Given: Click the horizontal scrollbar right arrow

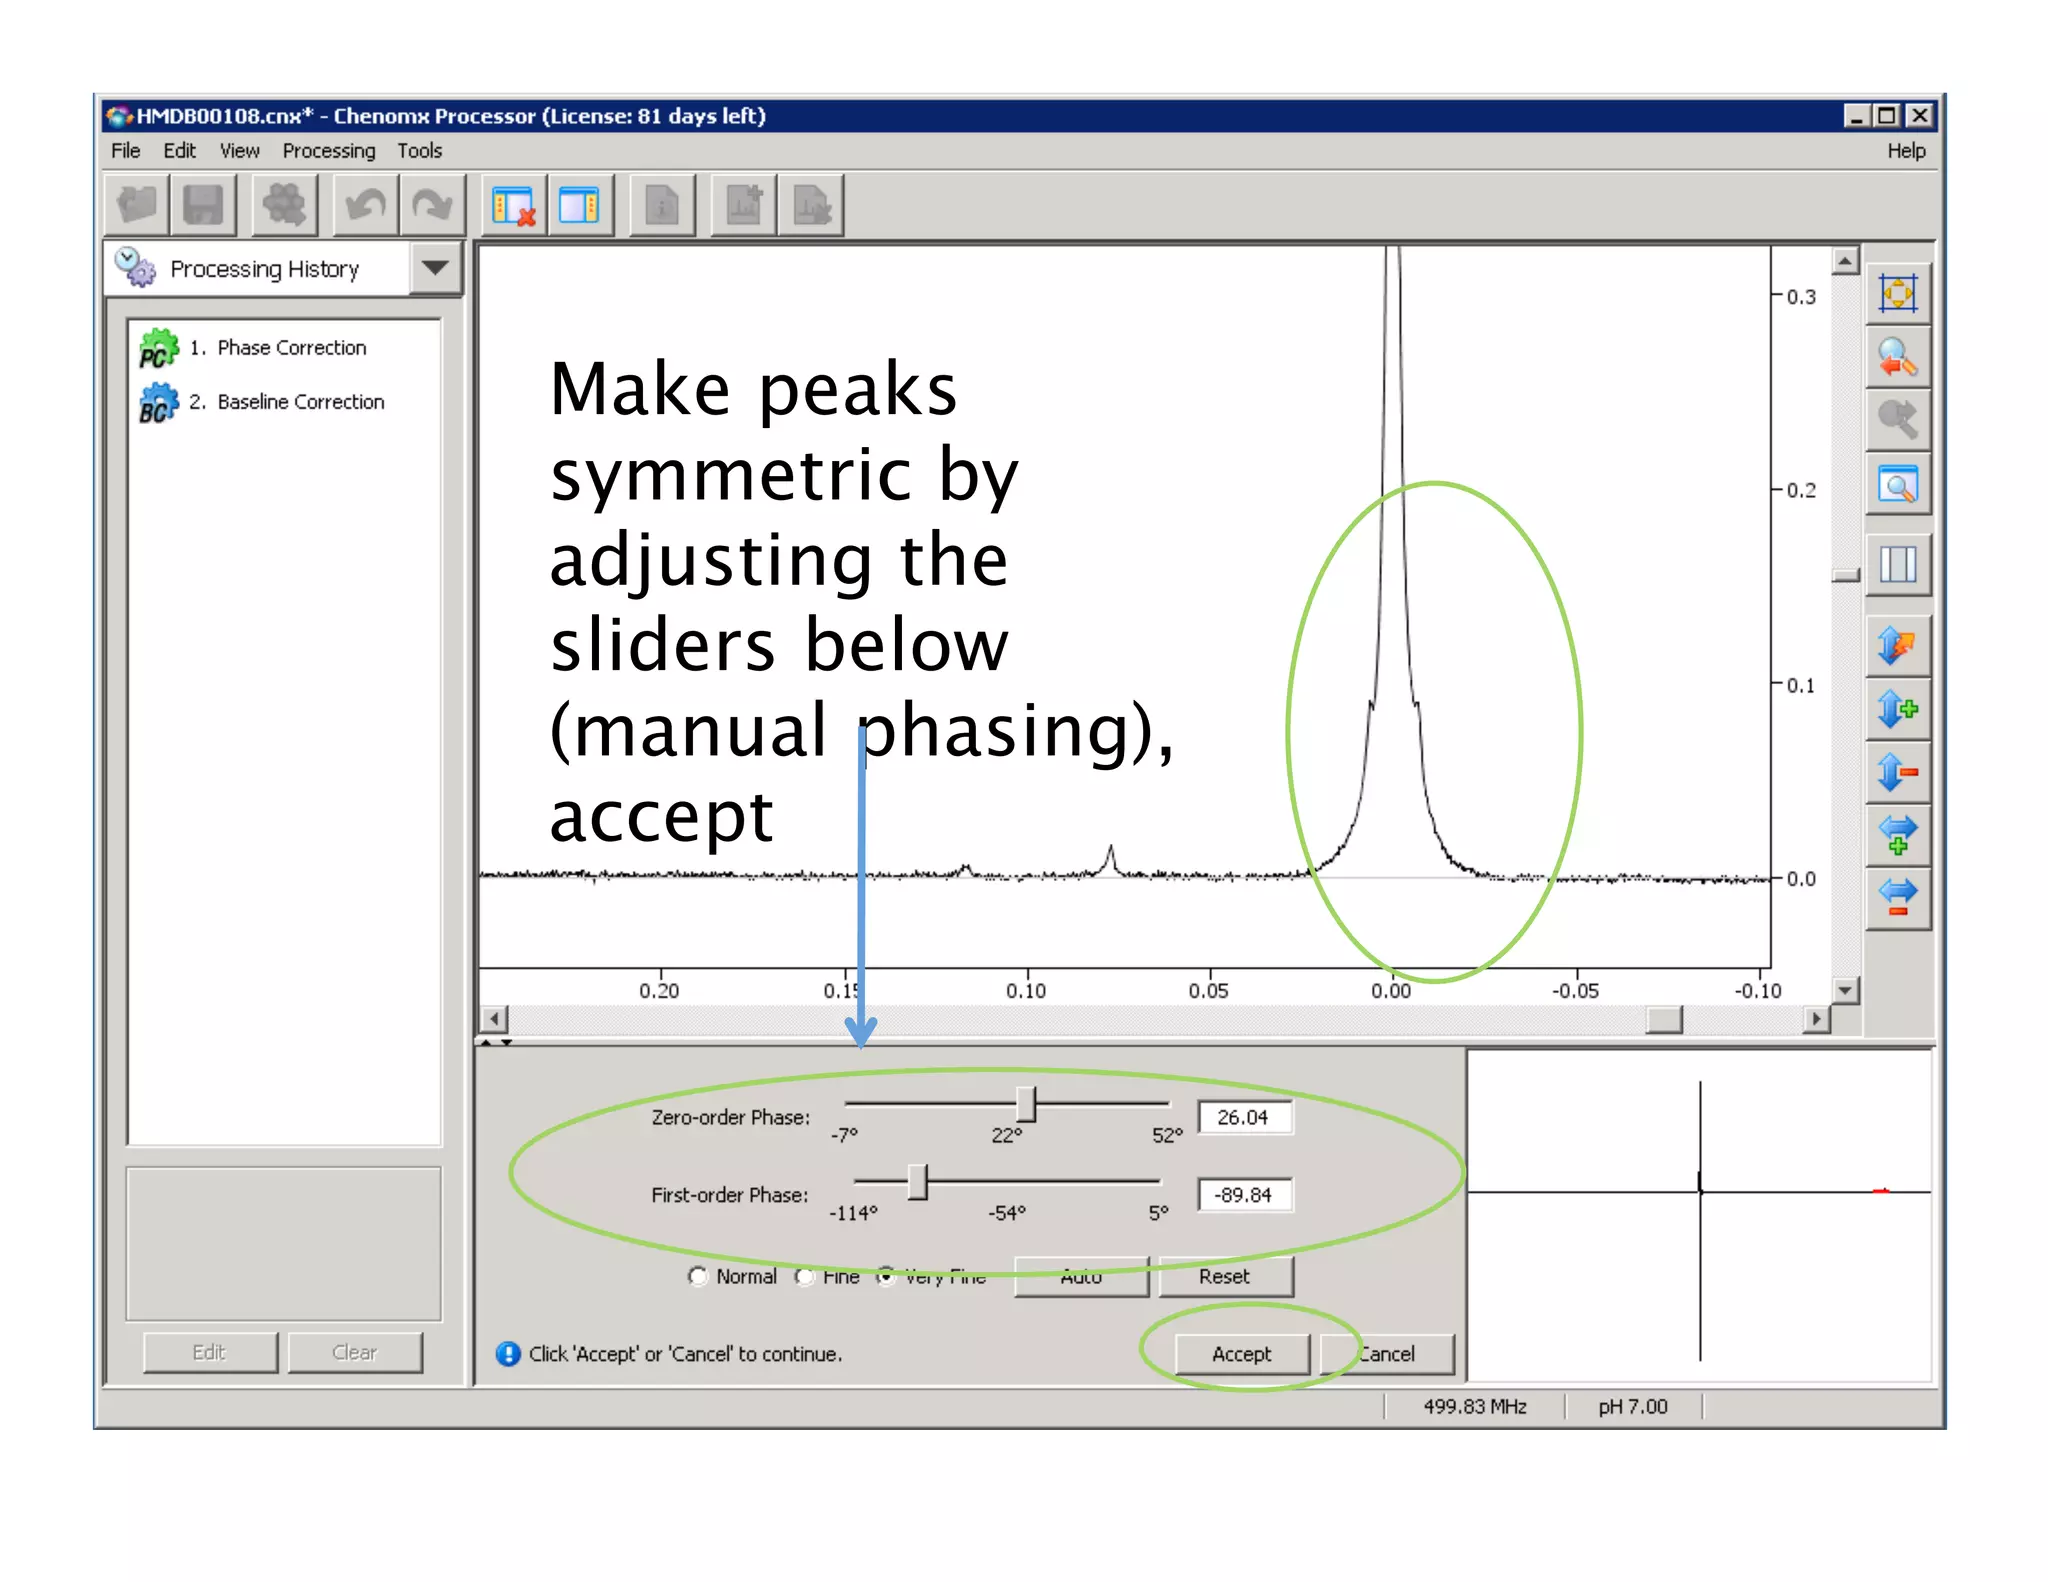Looking at the screenshot, I should click(1817, 1019).
